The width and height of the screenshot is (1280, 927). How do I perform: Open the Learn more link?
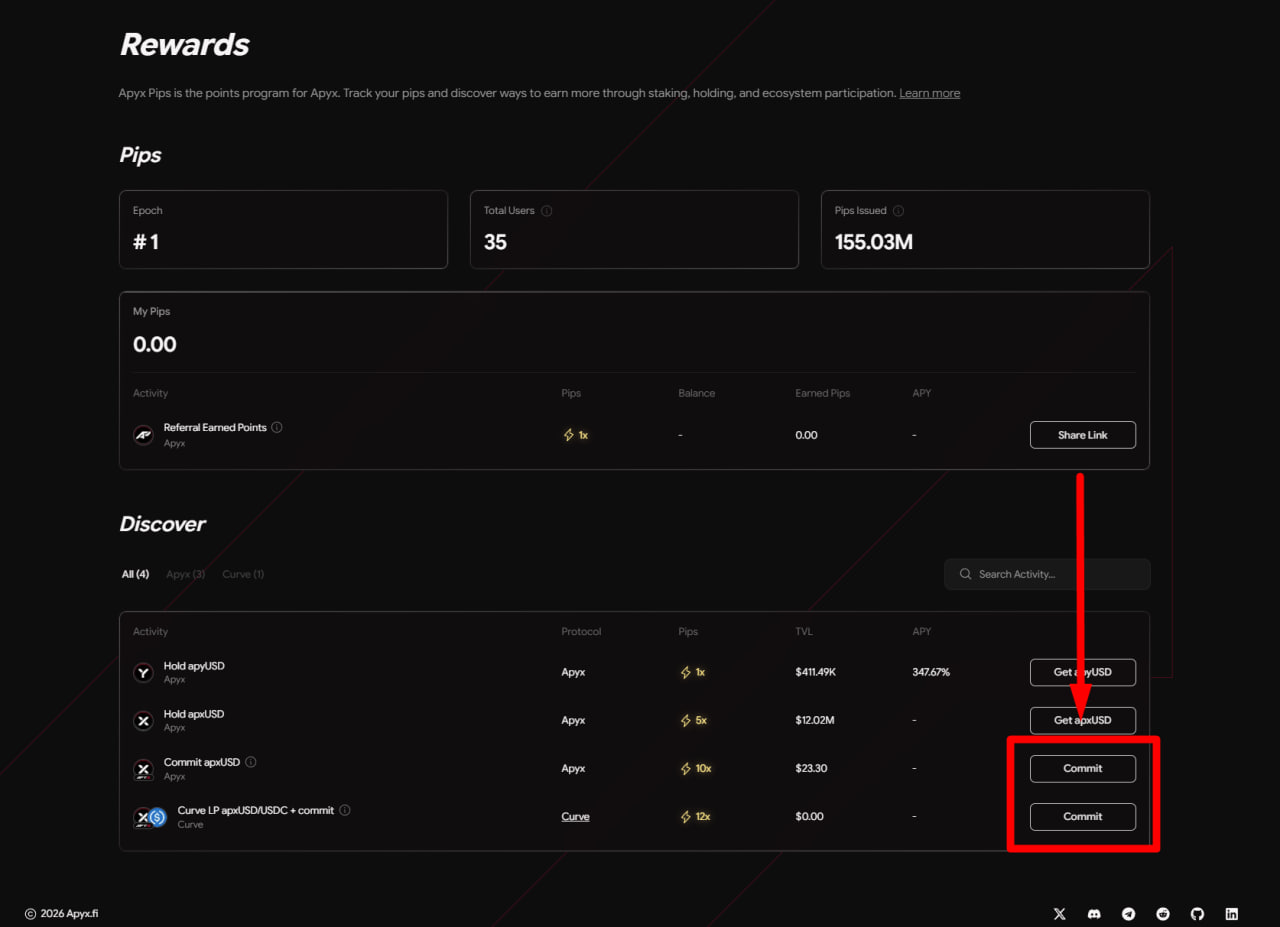[929, 93]
